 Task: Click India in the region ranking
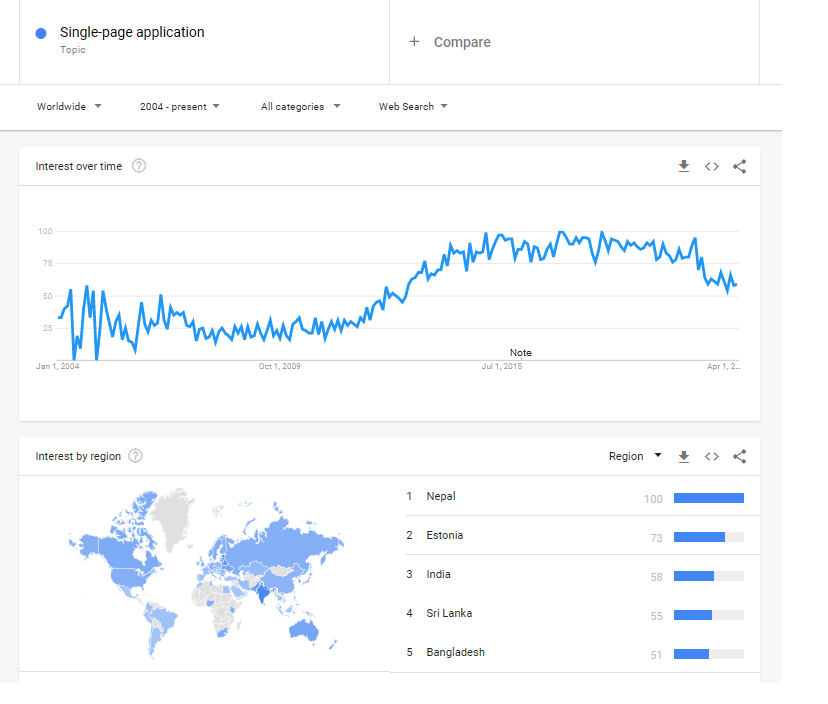pos(438,574)
